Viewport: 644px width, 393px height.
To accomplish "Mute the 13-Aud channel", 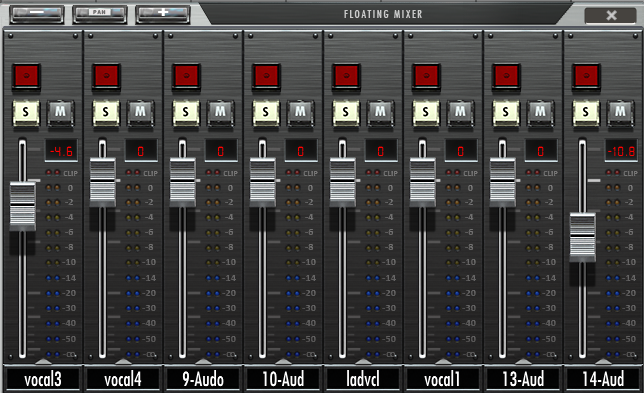I will tap(540, 113).
